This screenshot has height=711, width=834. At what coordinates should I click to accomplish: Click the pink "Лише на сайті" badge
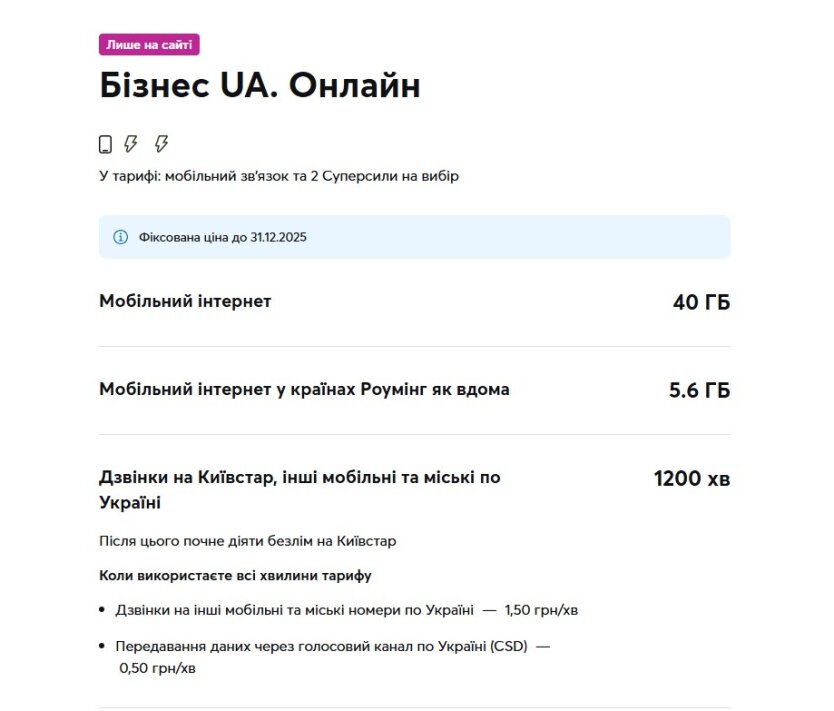click(x=149, y=45)
